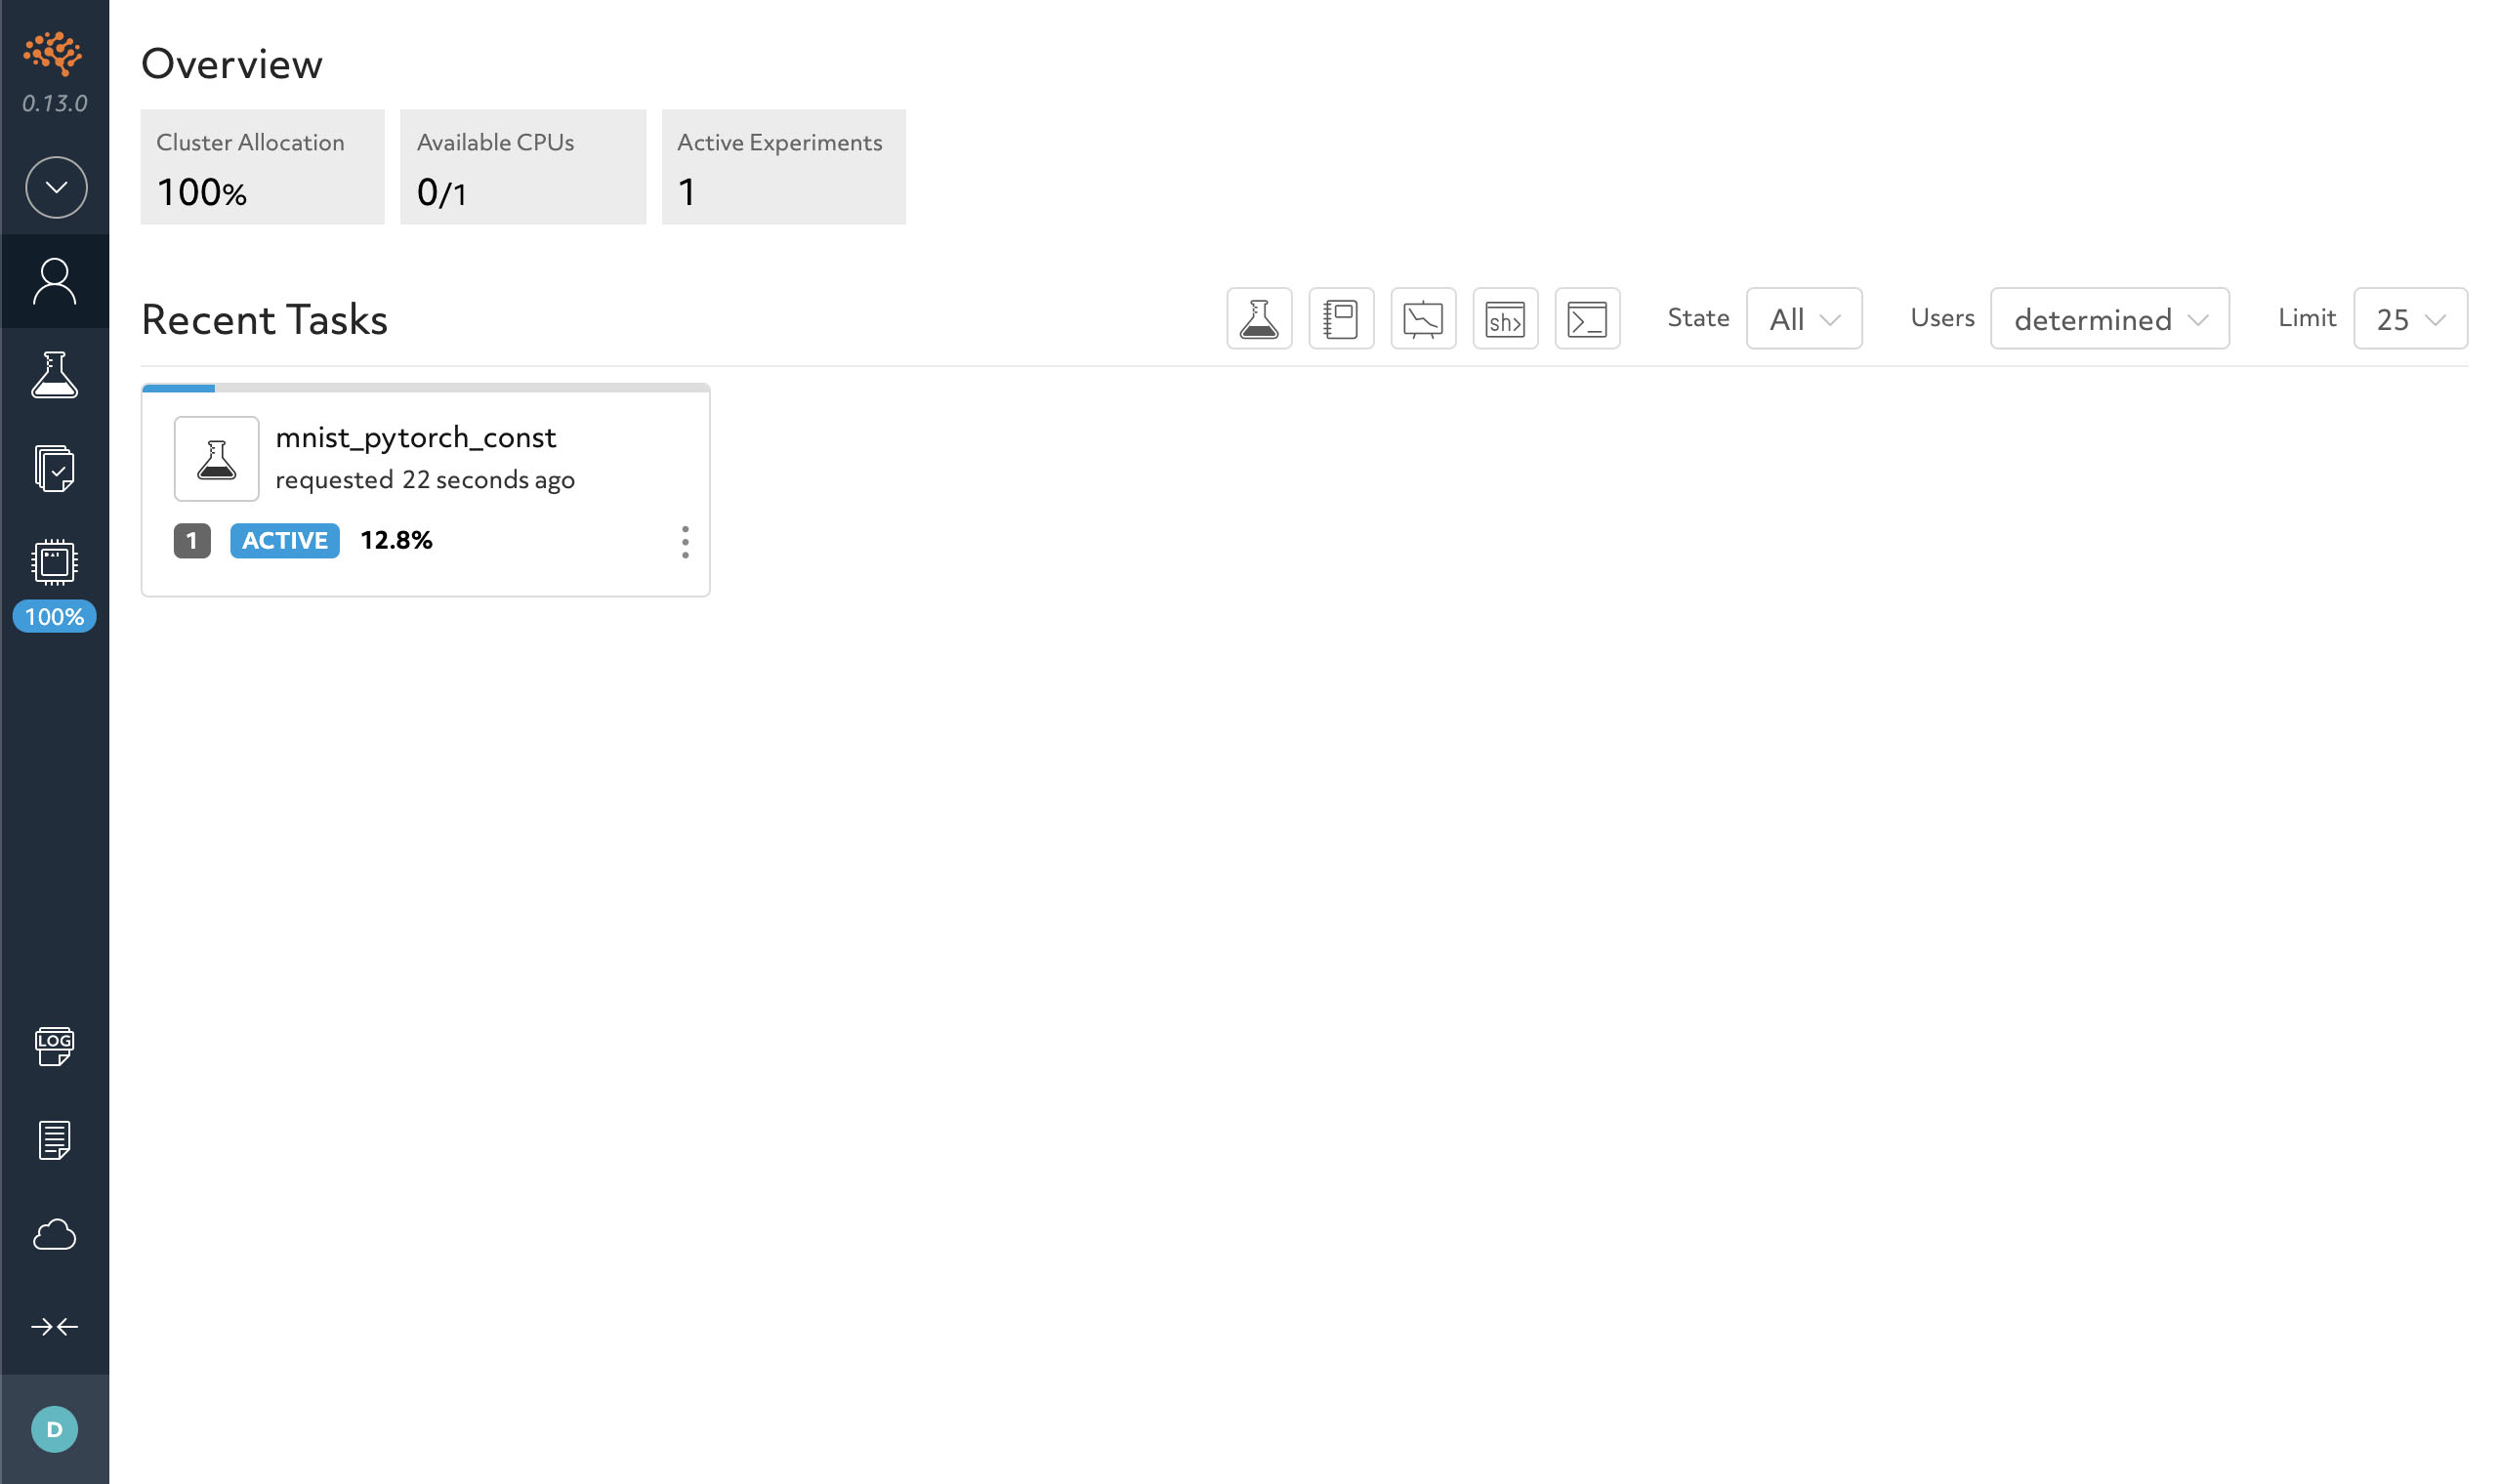Open Tasks list icon in sidebar
Screen dimensions: 2500x1484
coord(55,468)
